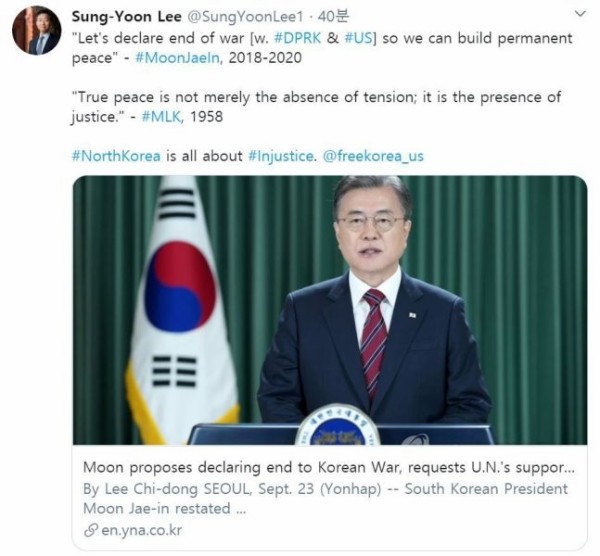Screen dimensions: 600x556
Task: Follow the #DPRK hashtag
Action: click(x=298, y=38)
